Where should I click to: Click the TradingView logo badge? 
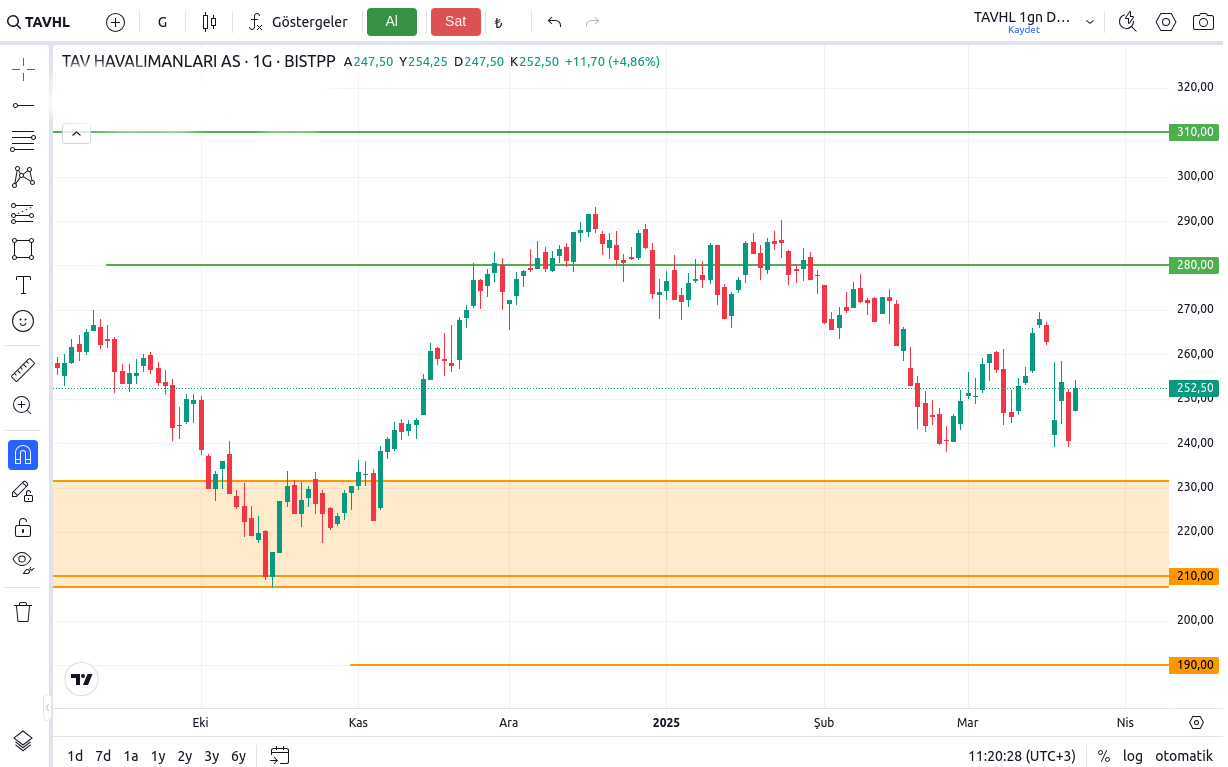(82, 680)
